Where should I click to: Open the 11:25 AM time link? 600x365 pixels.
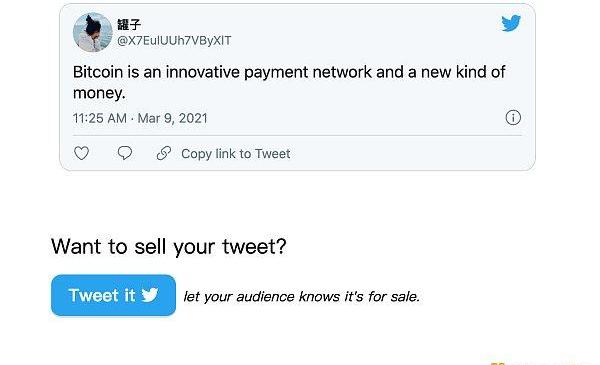(99, 118)
